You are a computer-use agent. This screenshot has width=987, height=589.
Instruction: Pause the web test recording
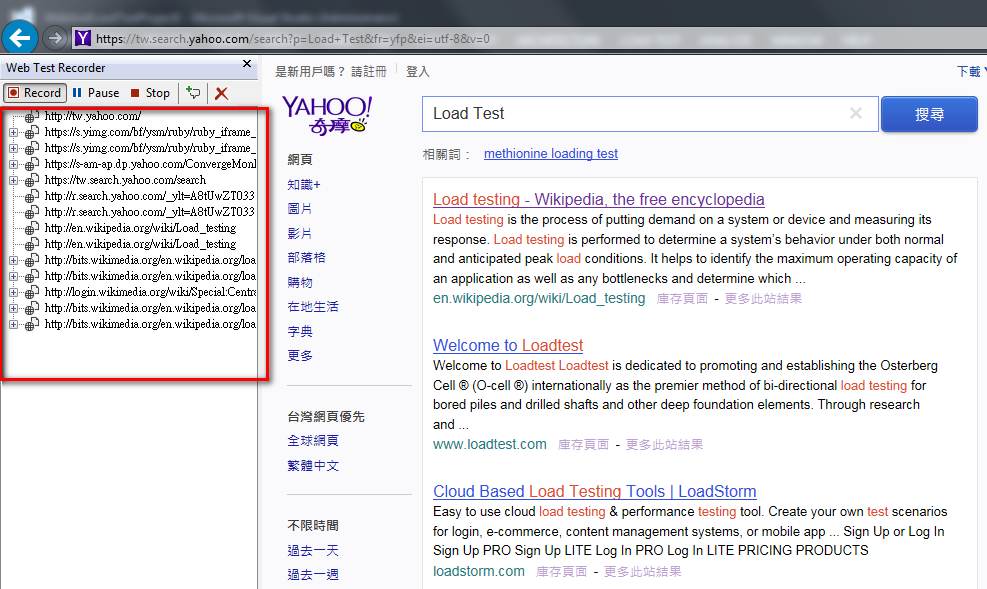click(96, 93)
